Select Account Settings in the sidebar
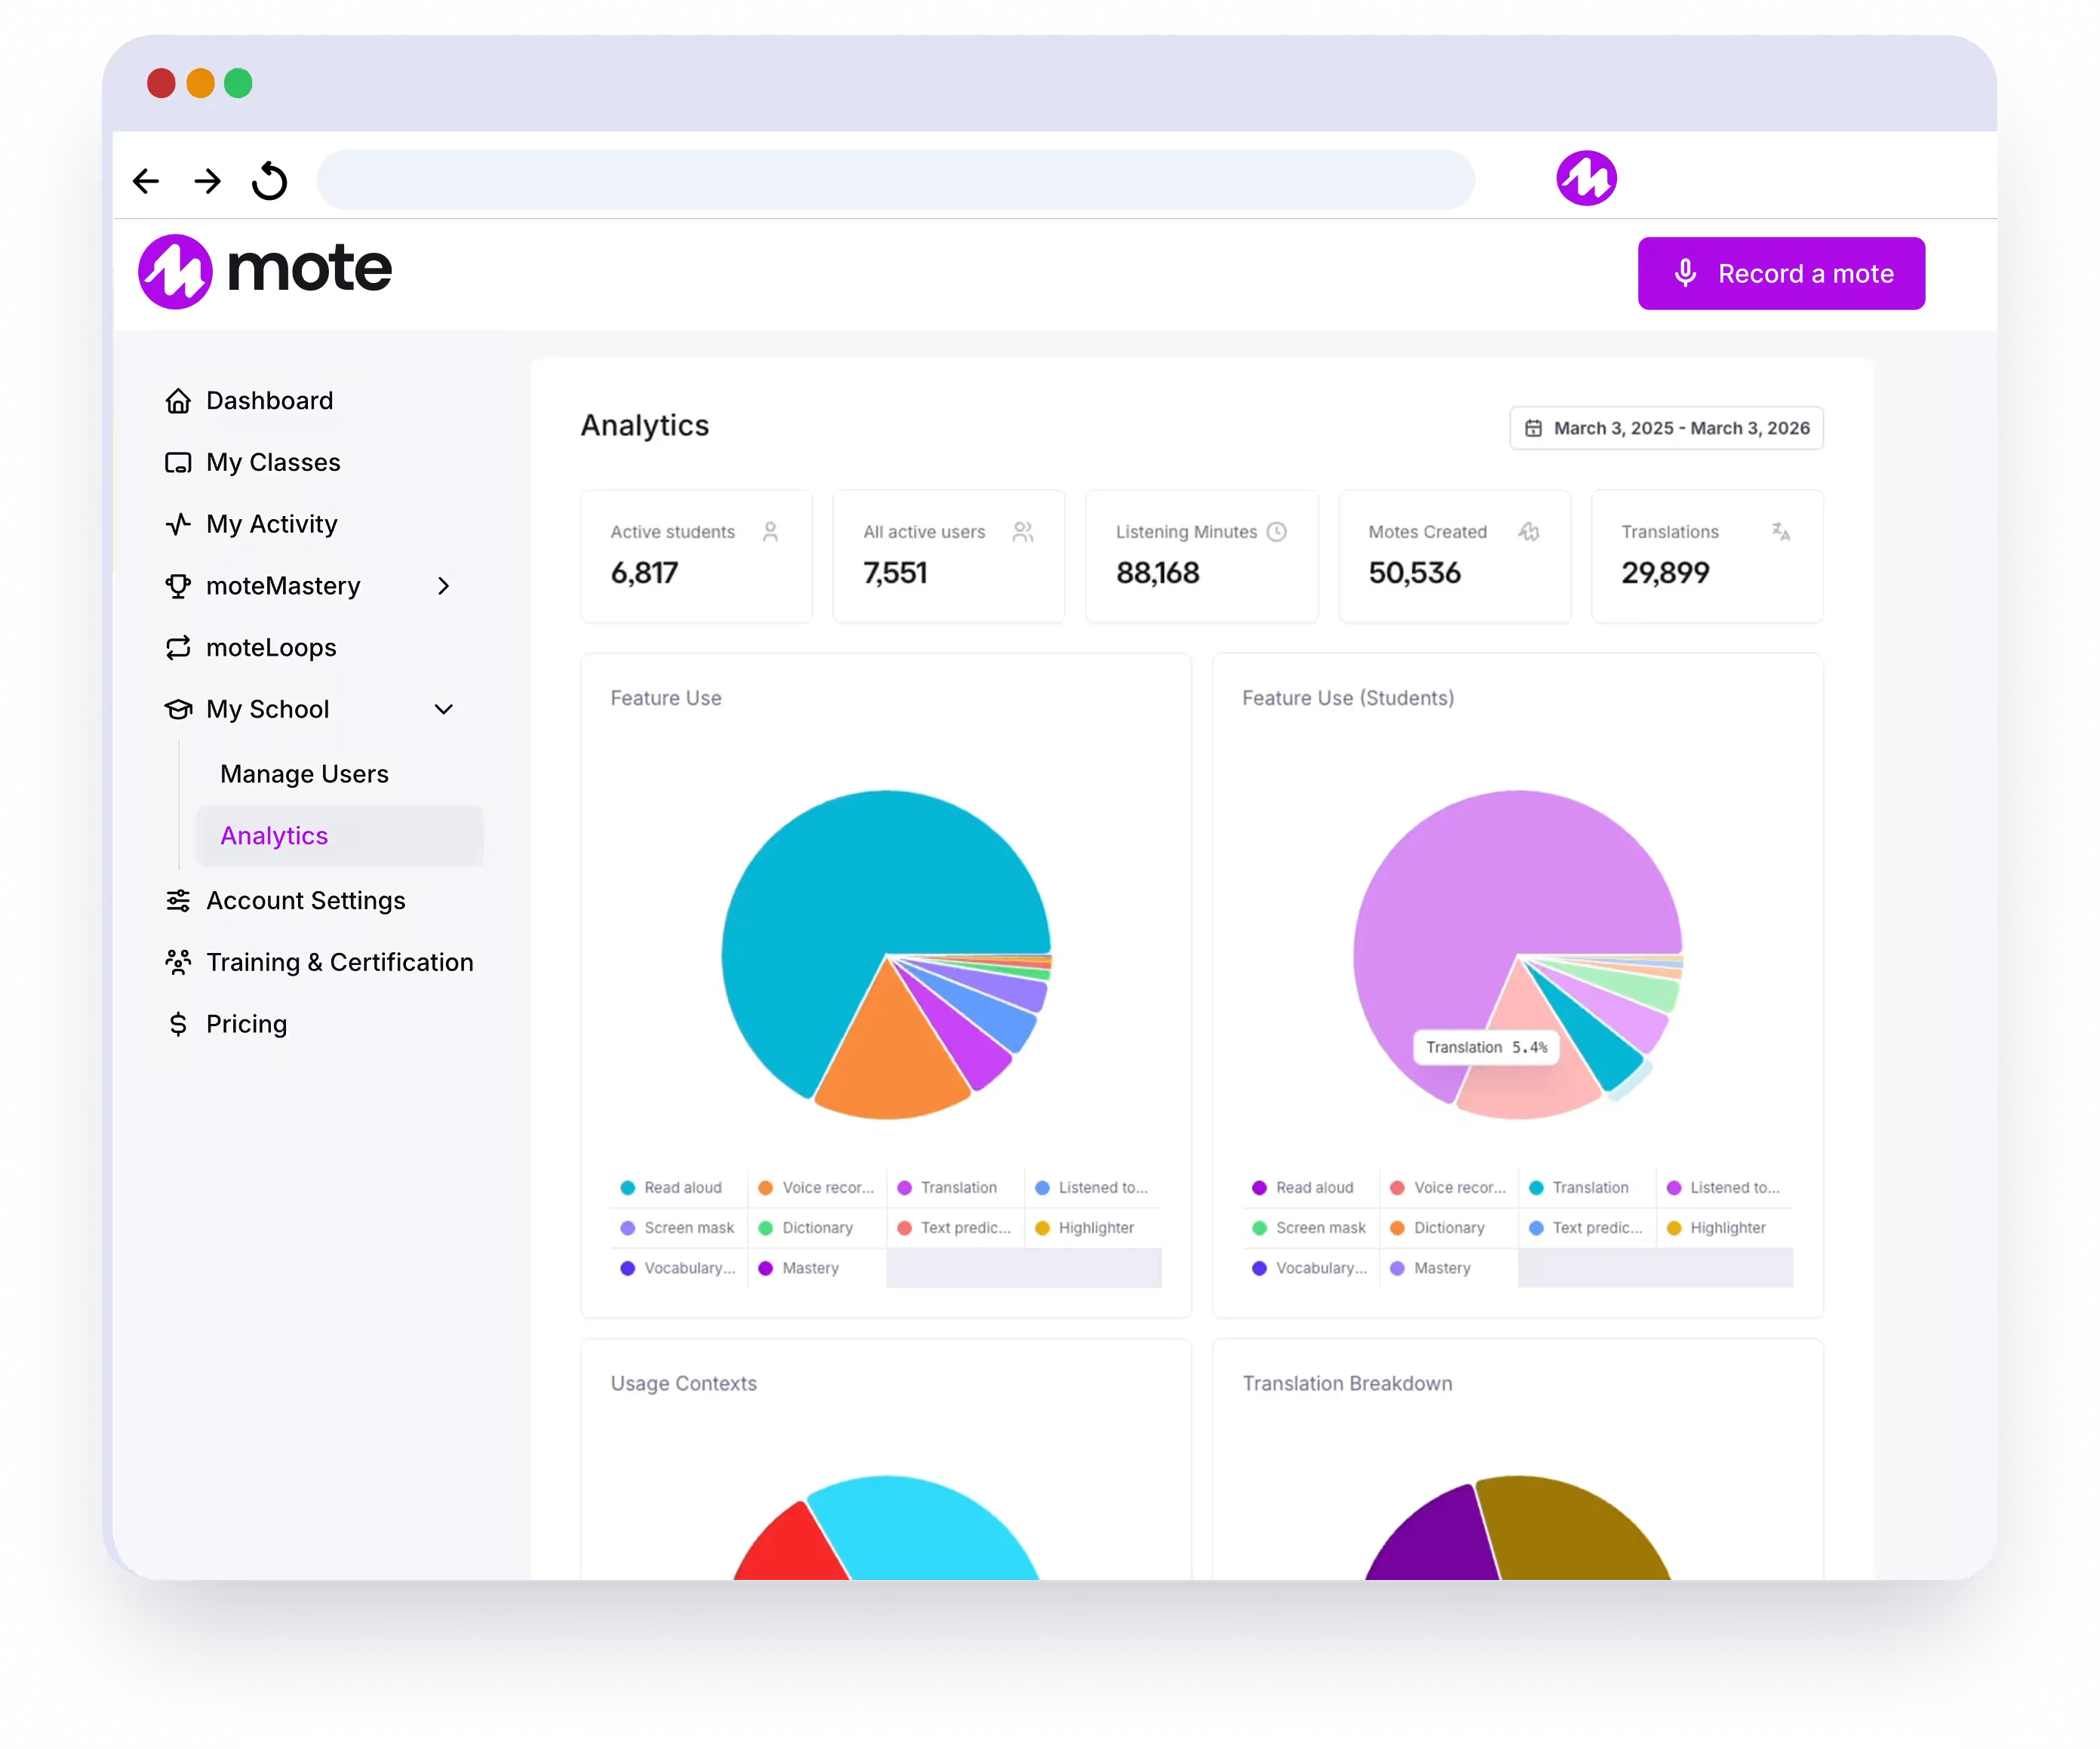Viewport: 2100px width, 1749px height. click(x=305, y=901)
